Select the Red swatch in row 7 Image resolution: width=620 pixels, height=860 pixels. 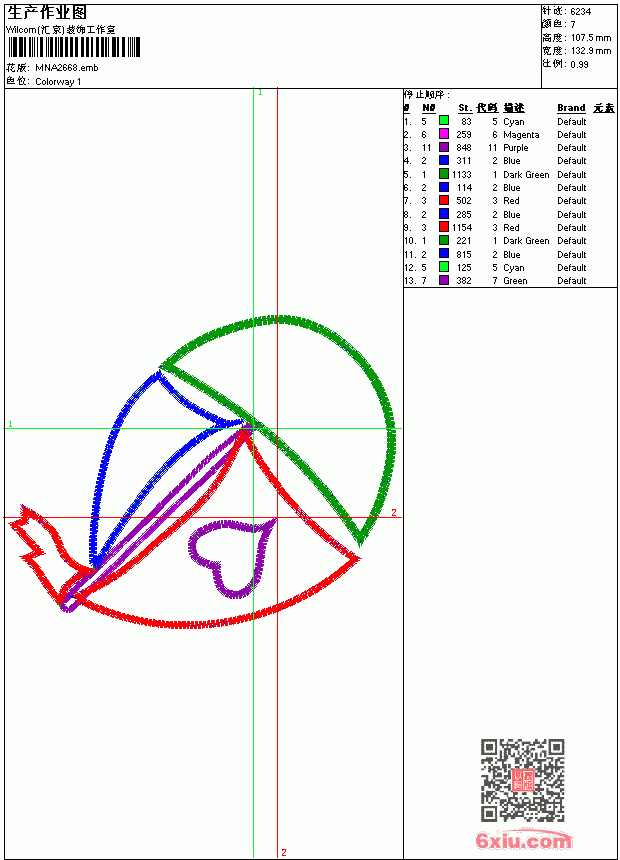(444, 200)
